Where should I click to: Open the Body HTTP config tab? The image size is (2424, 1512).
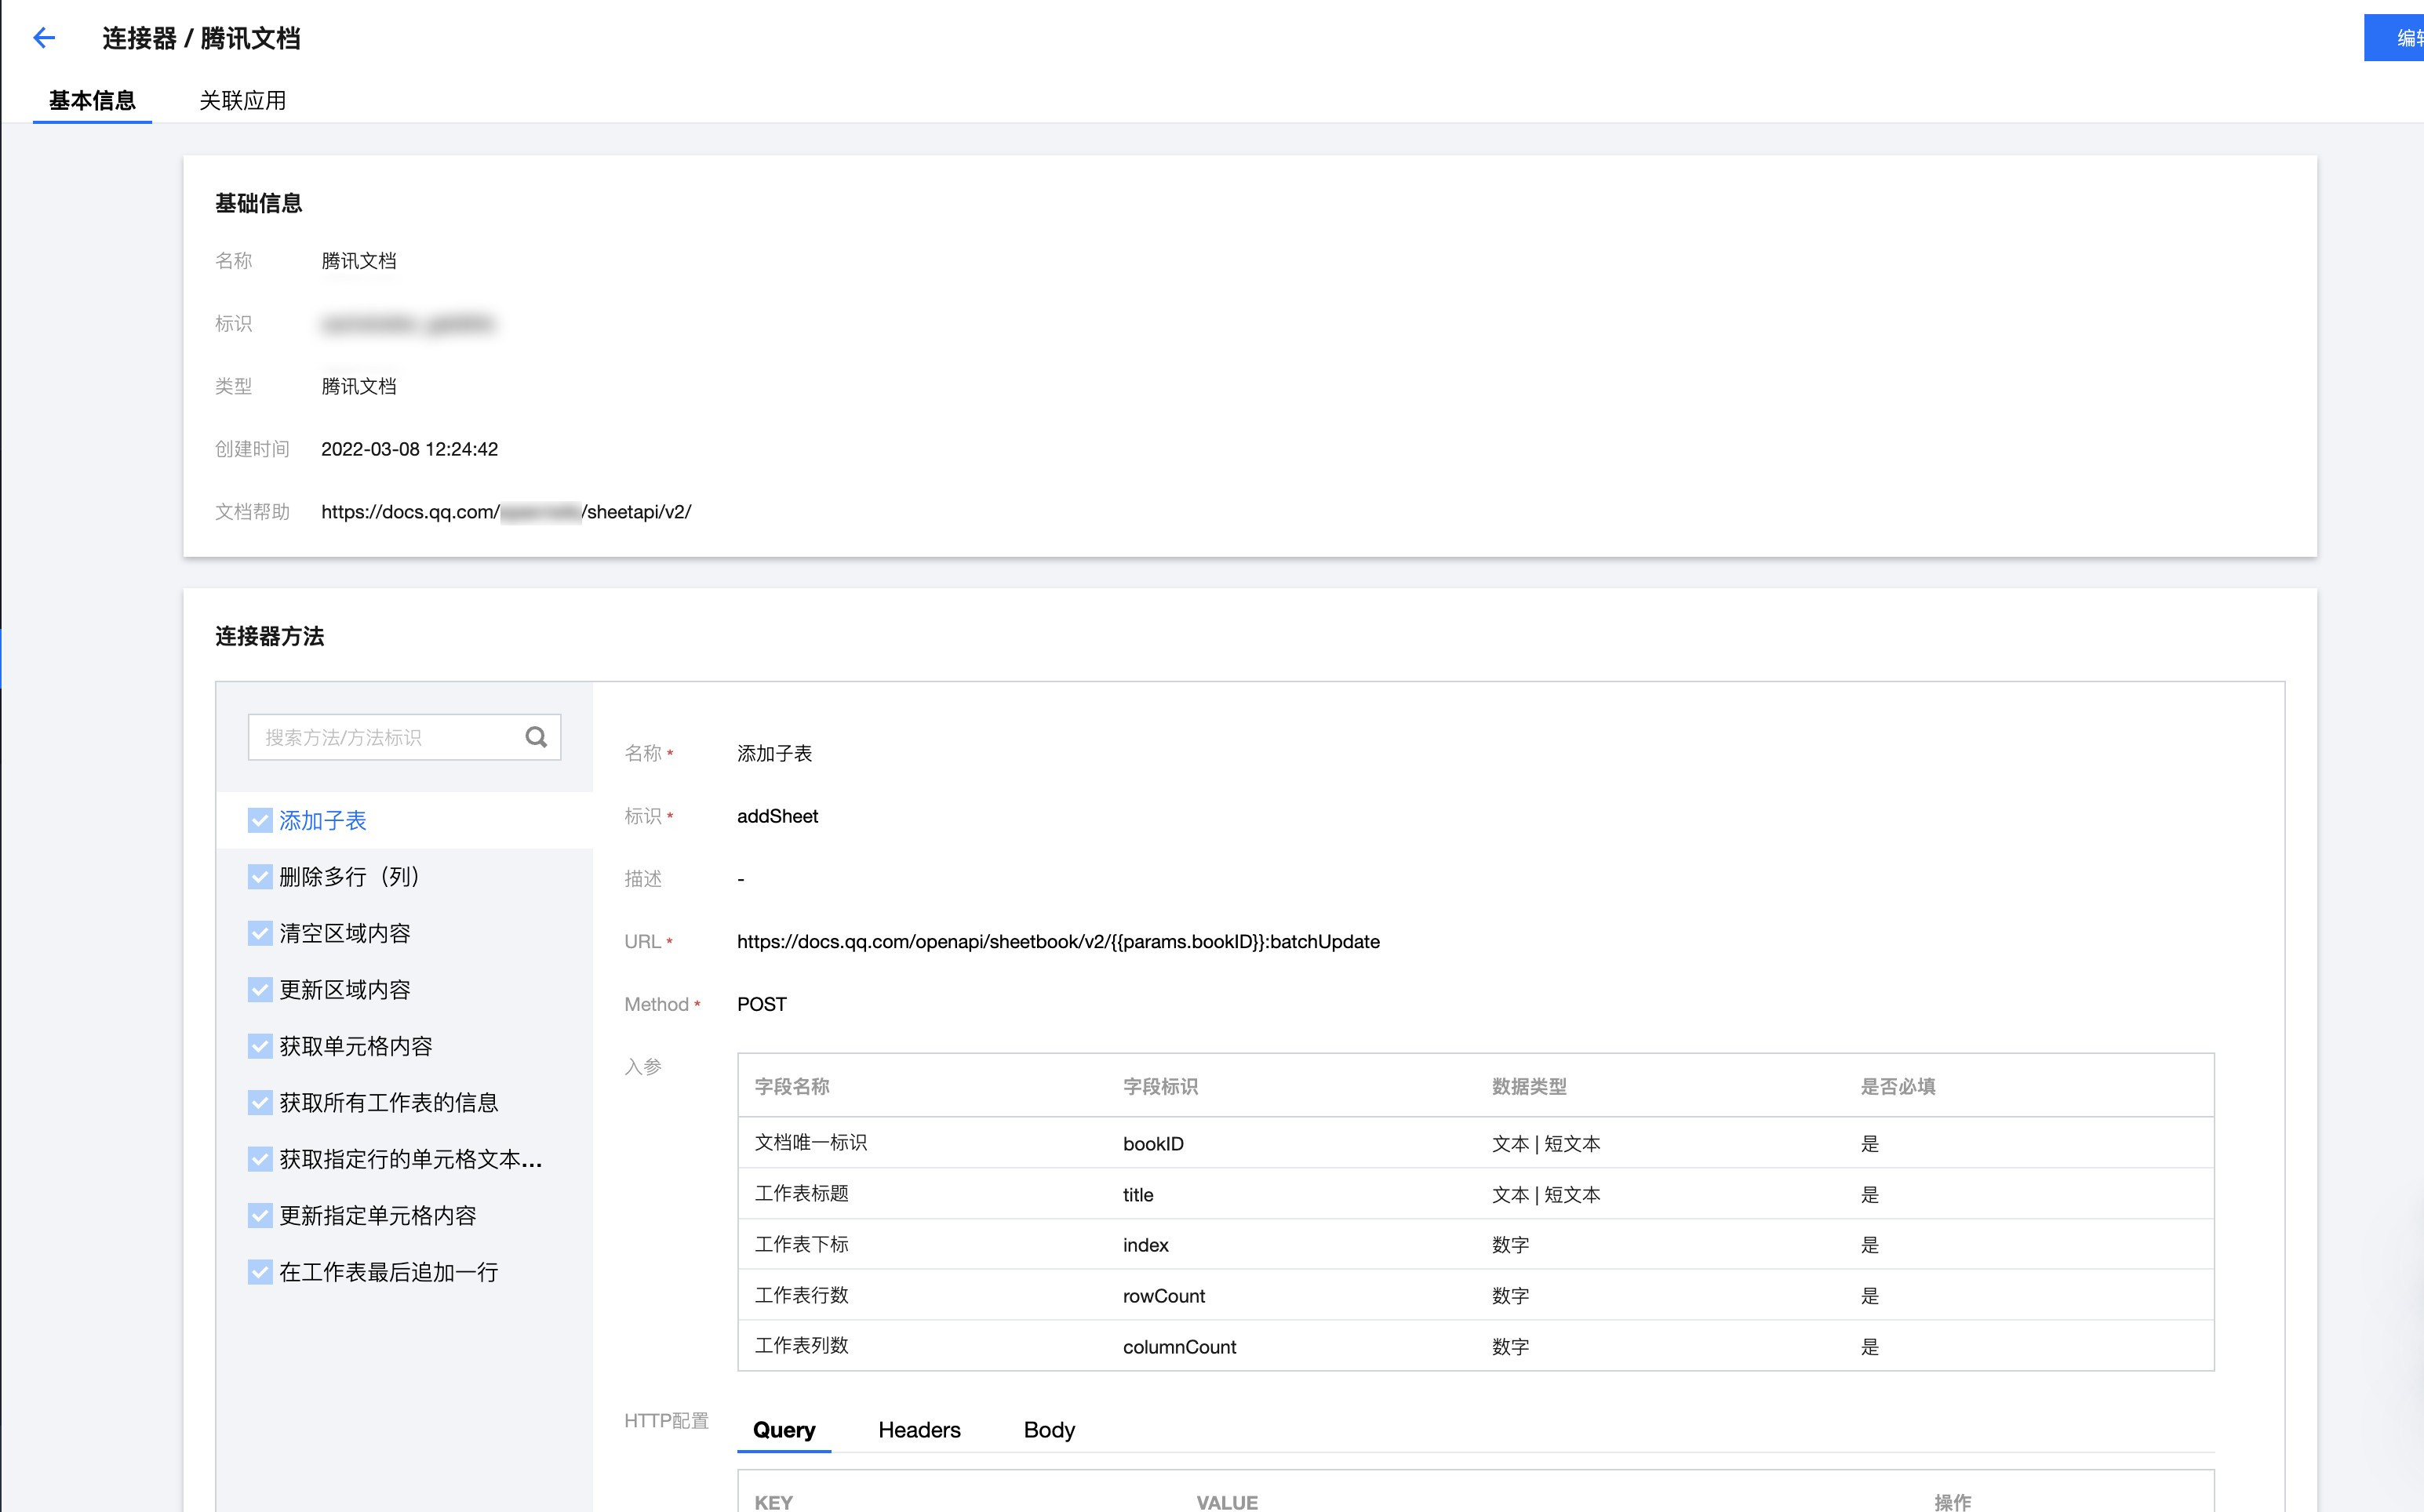(x=1049, y=1430)
